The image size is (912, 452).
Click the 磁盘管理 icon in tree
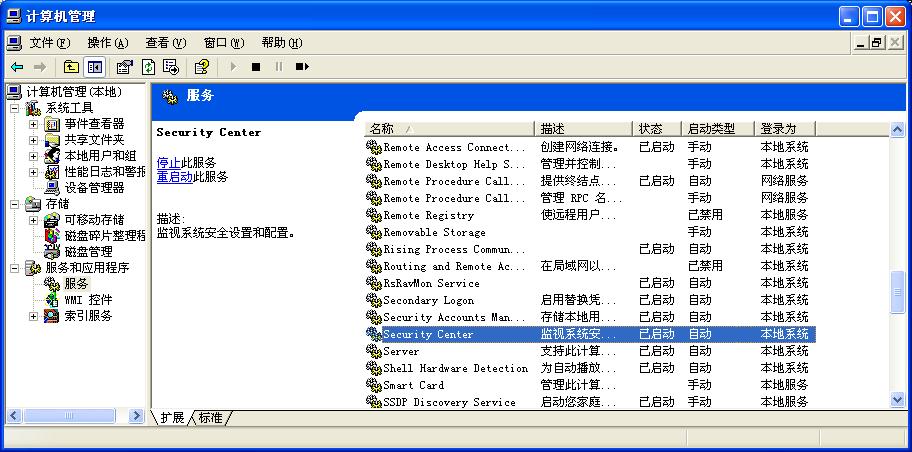52,252
